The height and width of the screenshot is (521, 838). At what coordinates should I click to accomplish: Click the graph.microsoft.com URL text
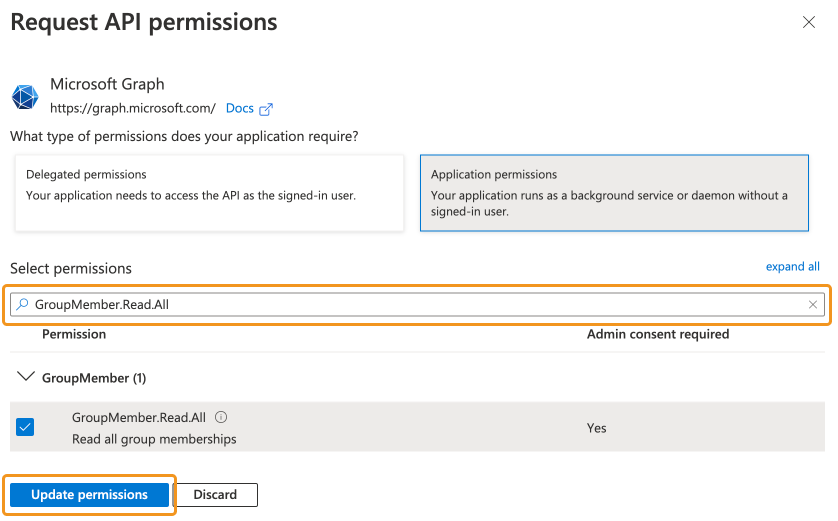[x=133, y=108]
